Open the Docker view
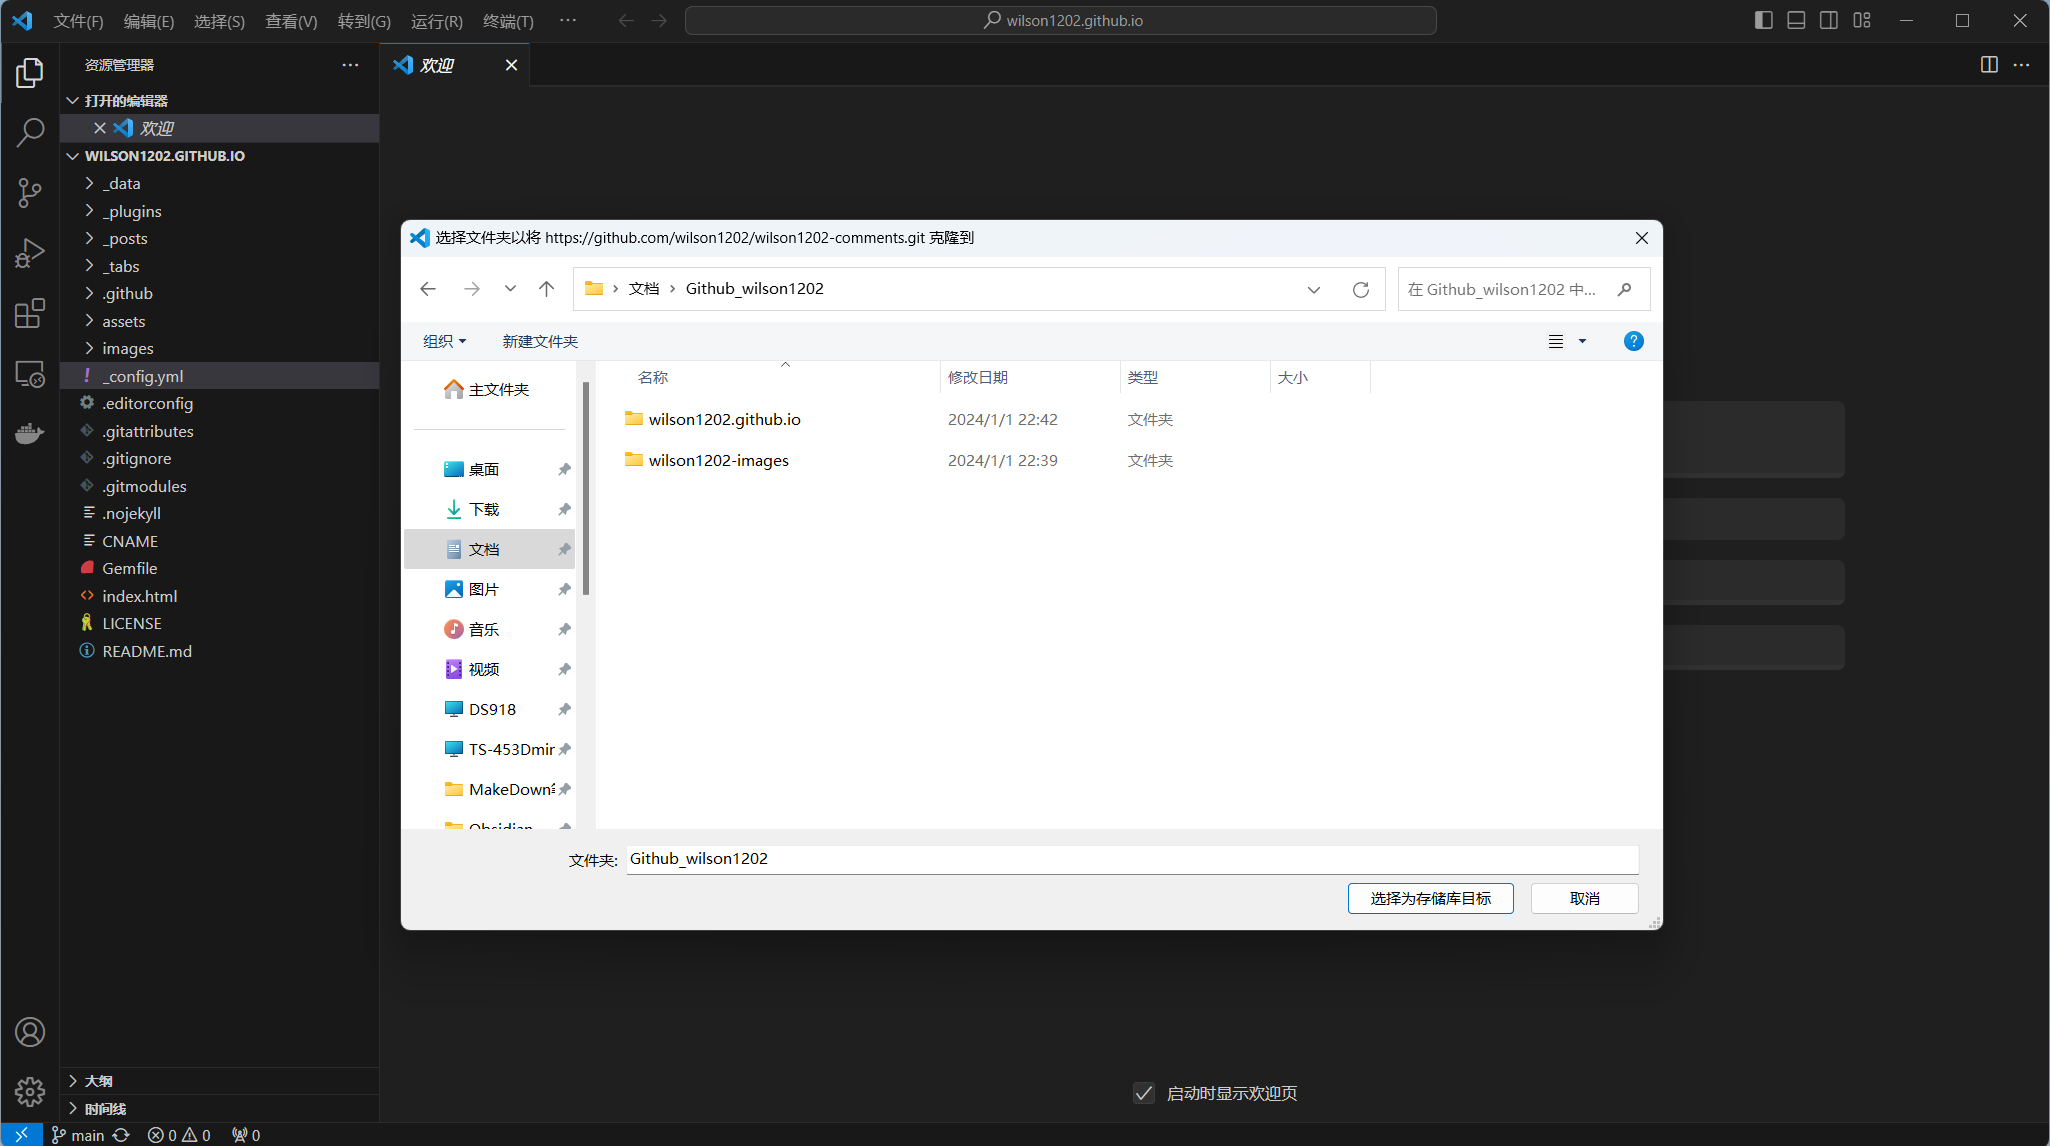 [x=30, y=433]
